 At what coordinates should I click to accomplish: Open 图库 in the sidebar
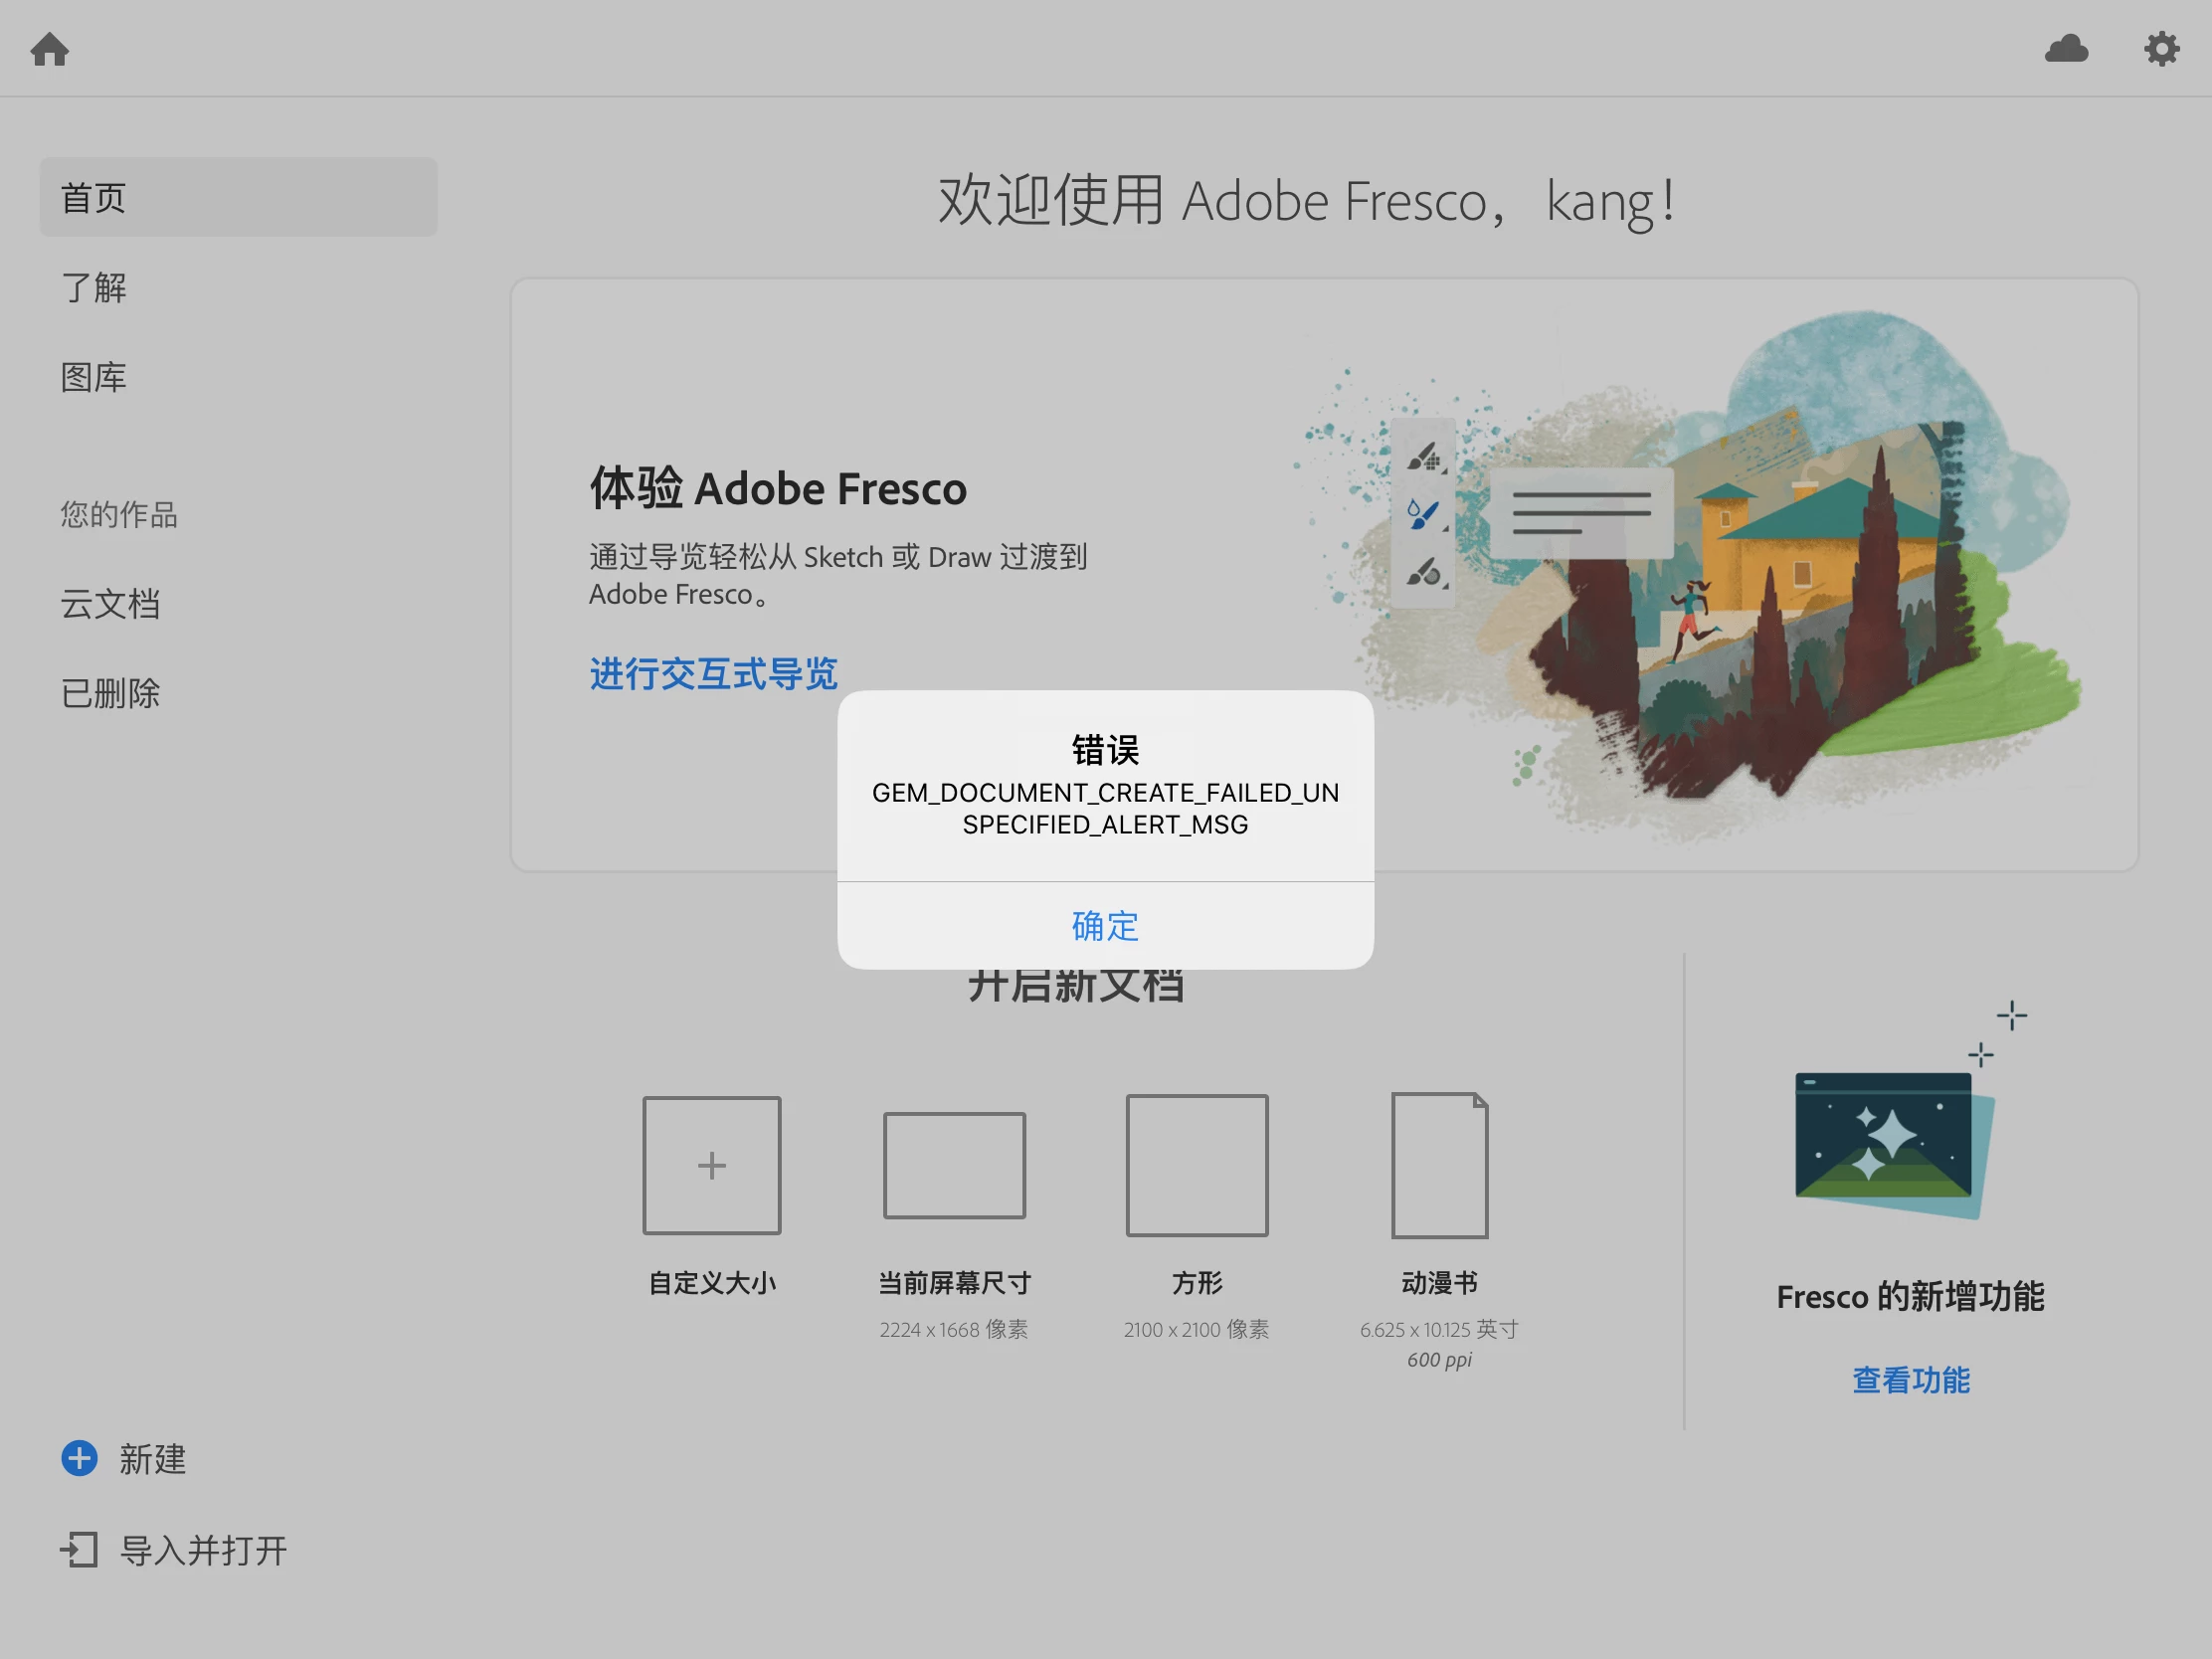click(94, 377)
